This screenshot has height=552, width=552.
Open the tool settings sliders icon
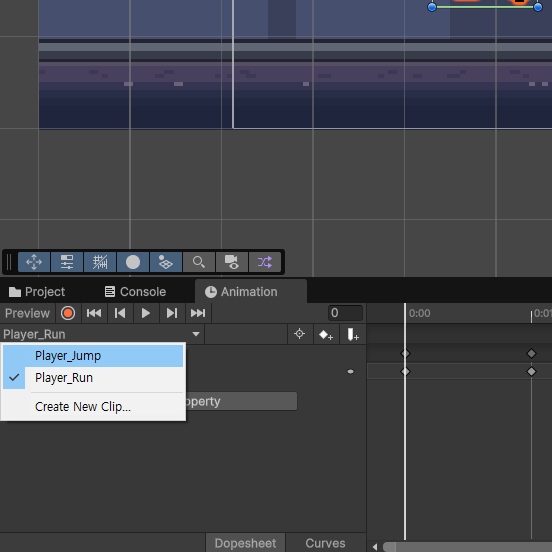tap(67, 262)
